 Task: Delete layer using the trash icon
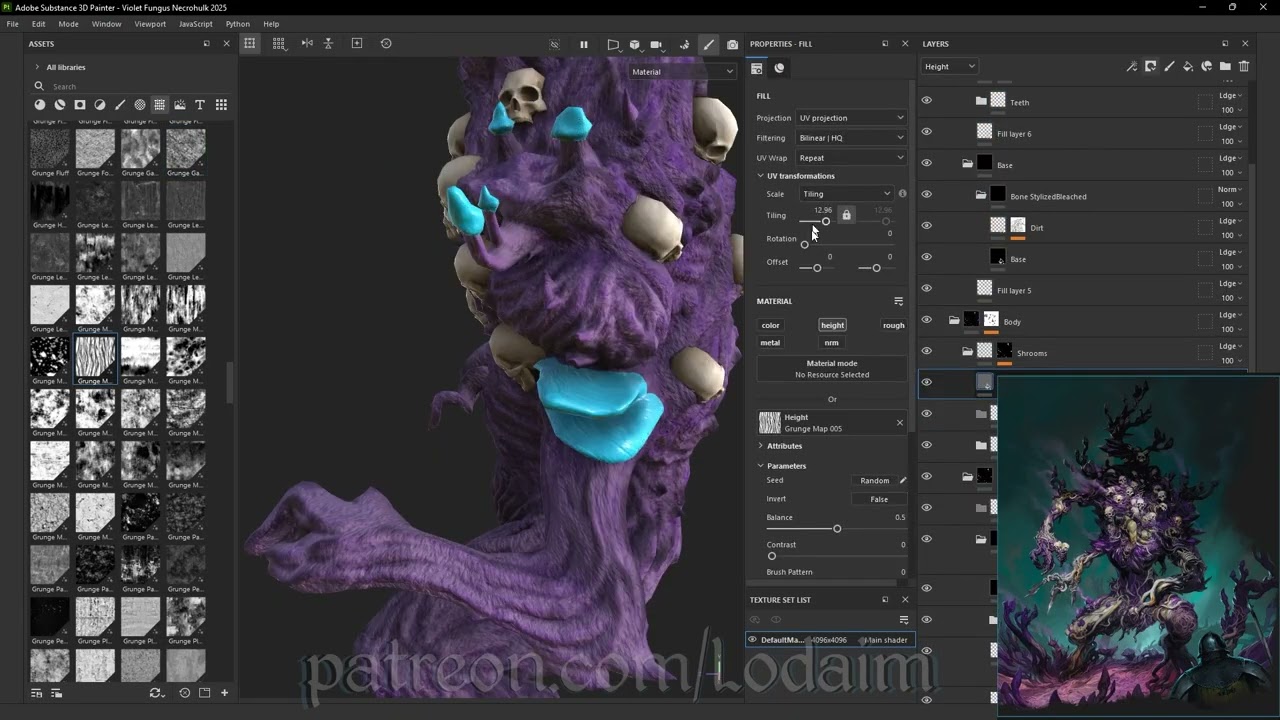[1244, 67]
